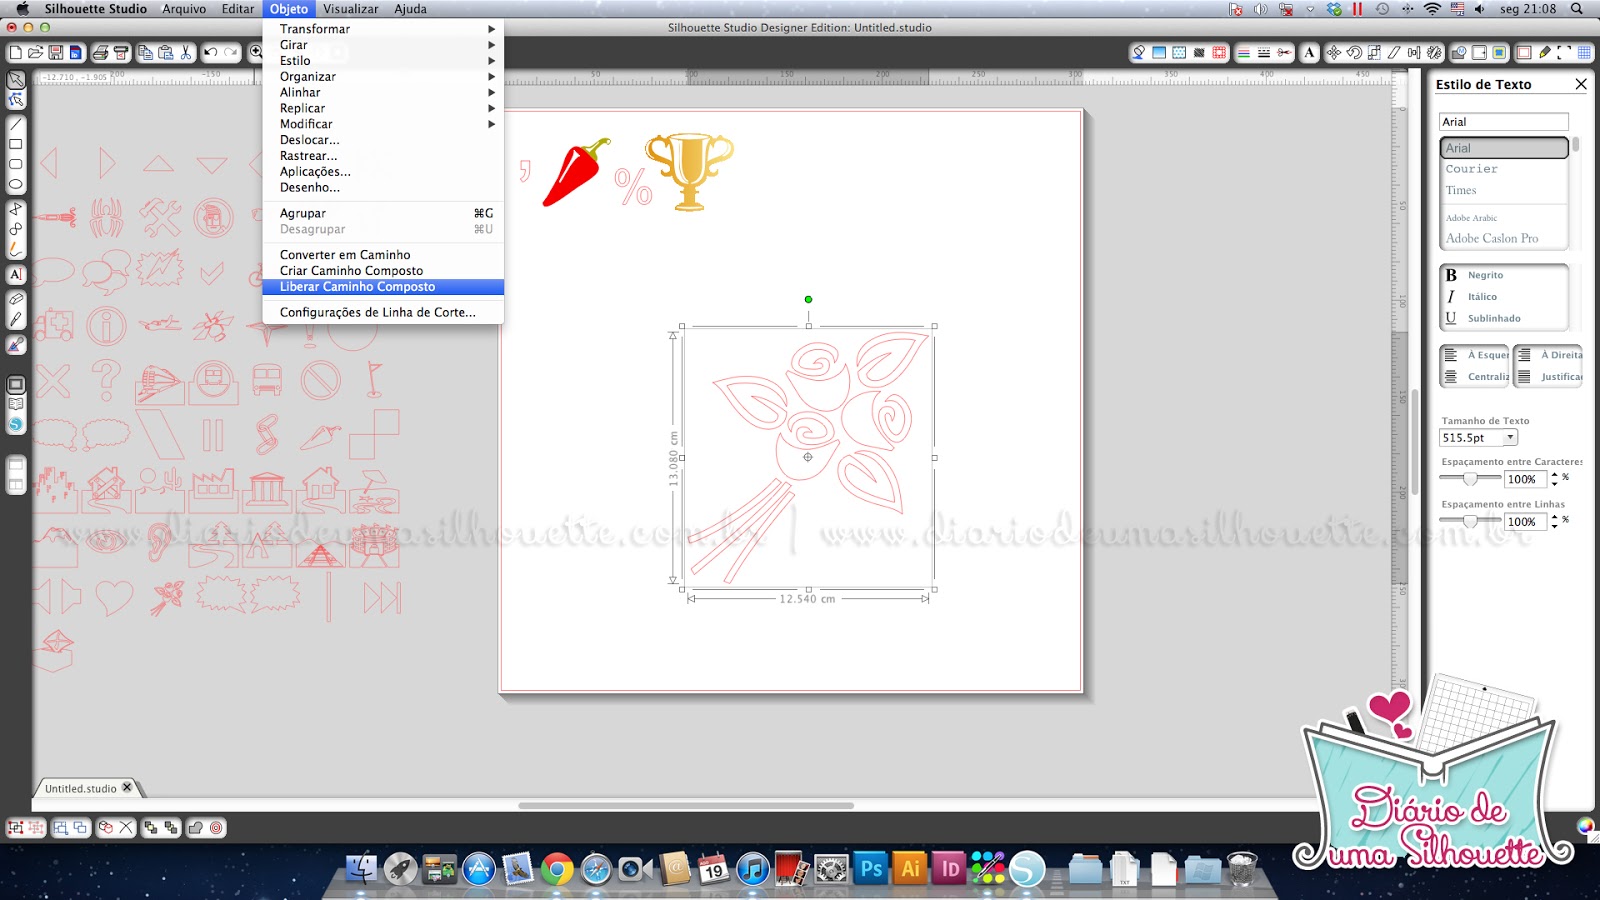Expand the Alinhar submenu
This screenshot has width=1600, height=900.
pyautogui.click(x=383, y=93)
